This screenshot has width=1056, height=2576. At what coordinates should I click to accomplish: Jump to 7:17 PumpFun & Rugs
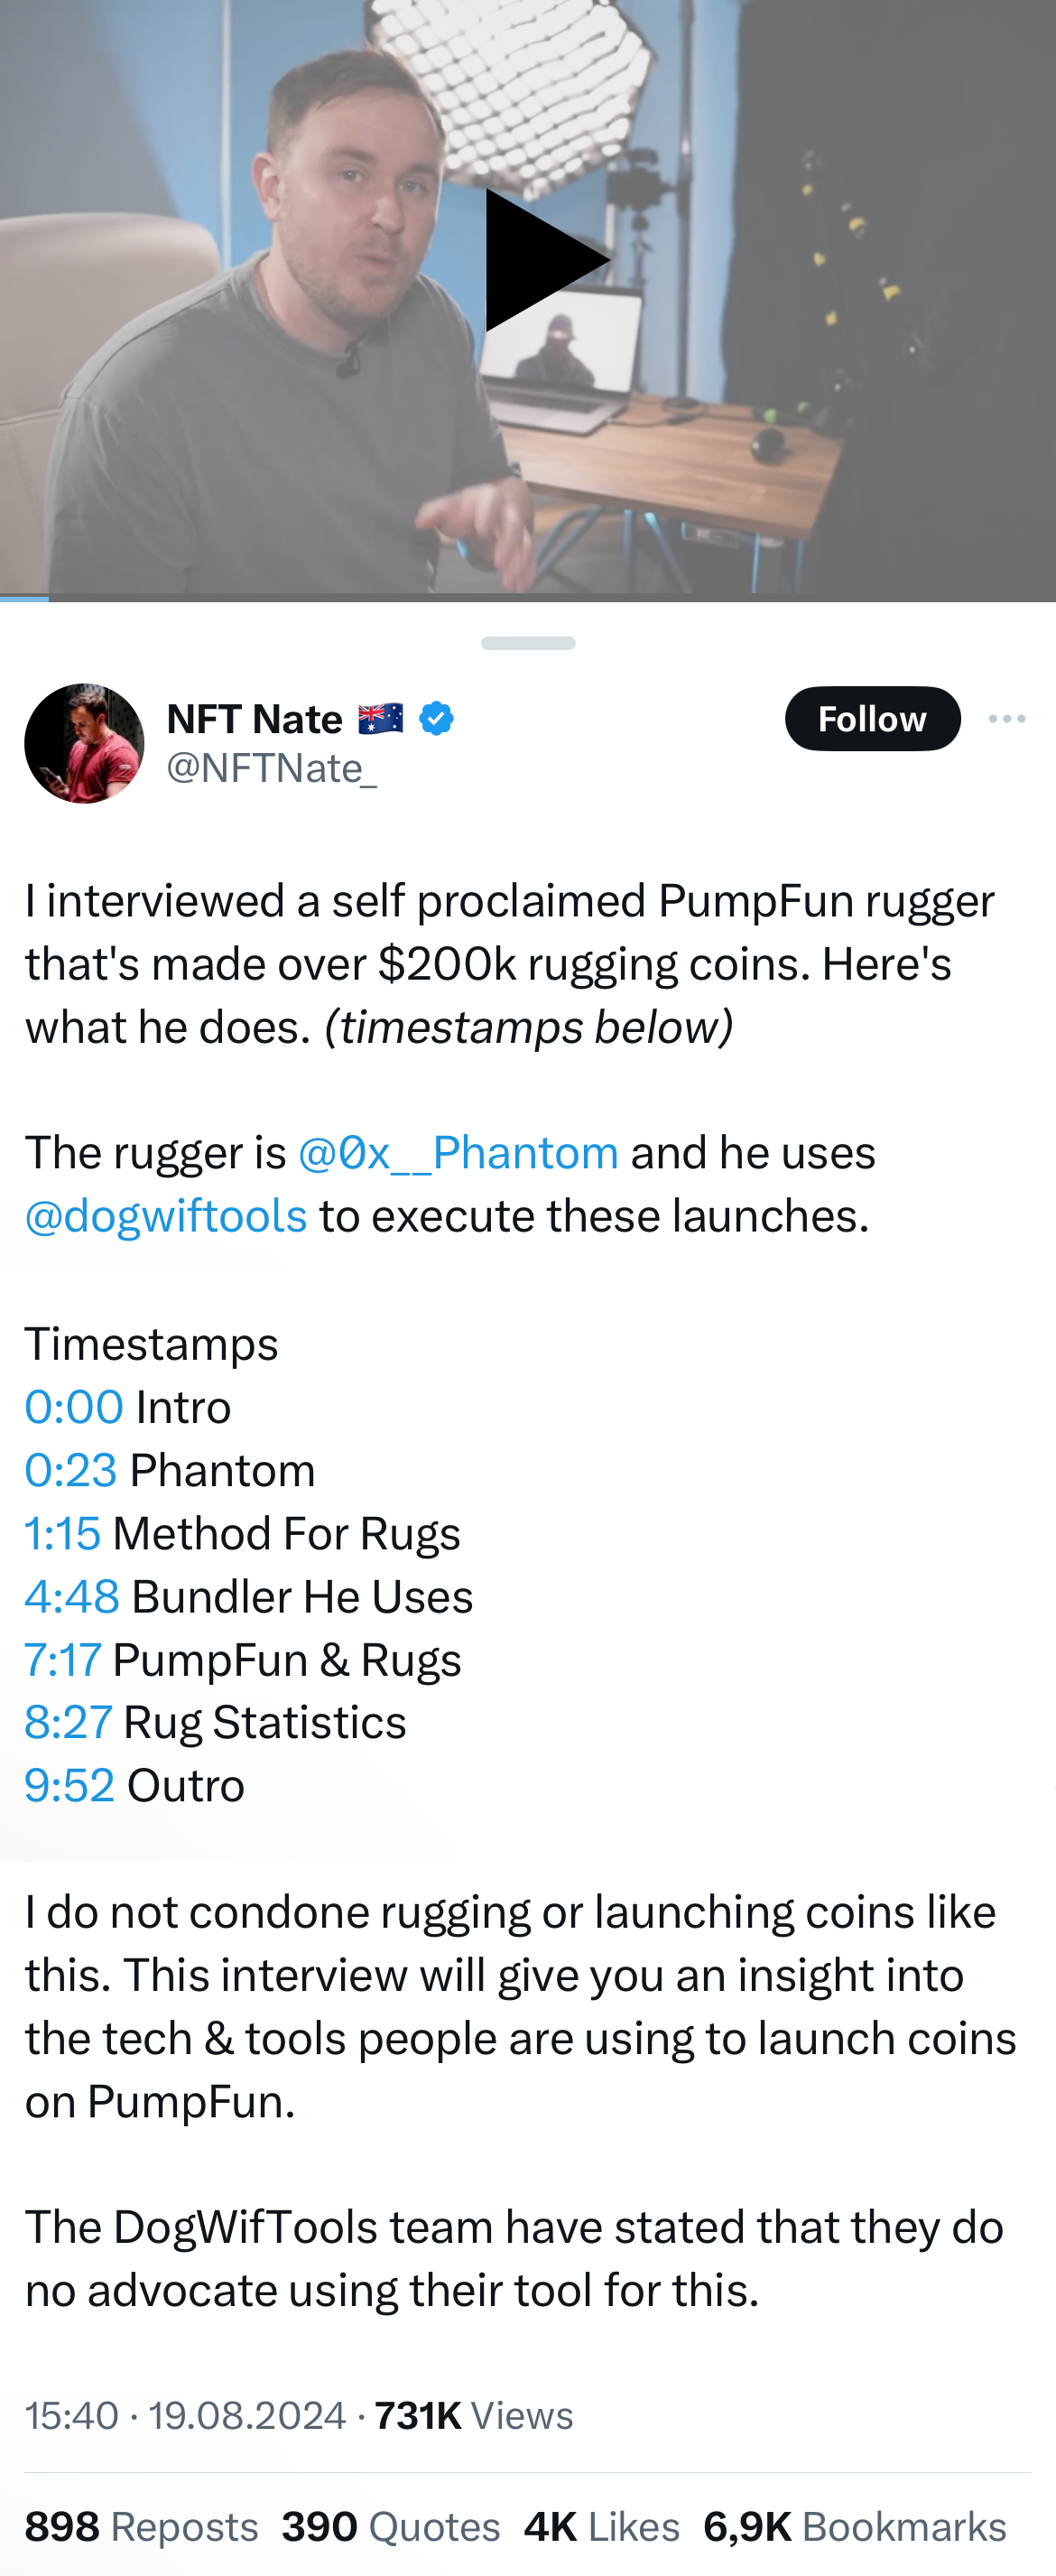(x=63, y=1659)
